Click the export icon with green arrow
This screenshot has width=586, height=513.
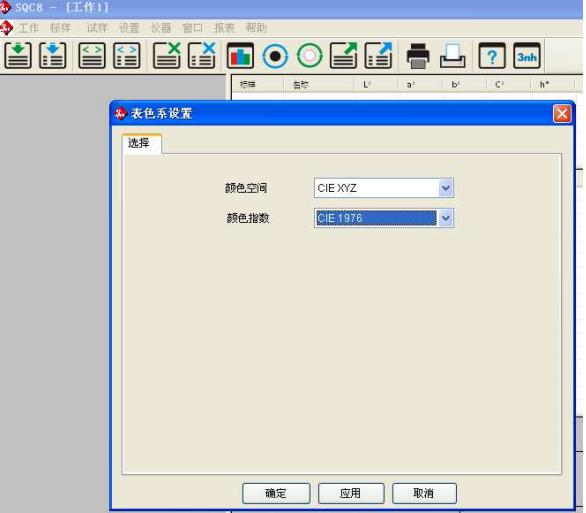(343, 56)
